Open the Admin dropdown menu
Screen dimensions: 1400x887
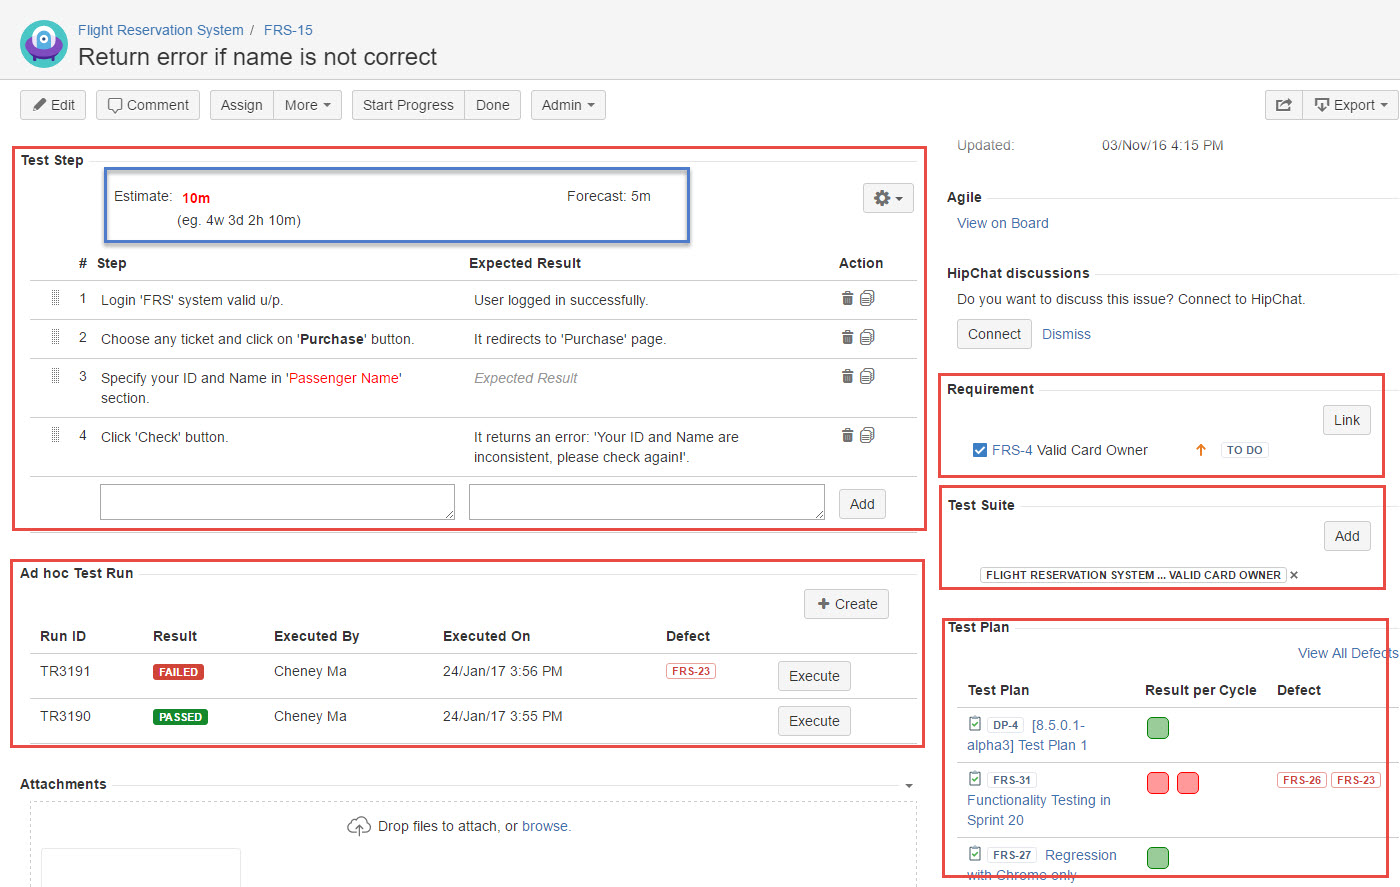pyautogui.click(x=568, y=105)
